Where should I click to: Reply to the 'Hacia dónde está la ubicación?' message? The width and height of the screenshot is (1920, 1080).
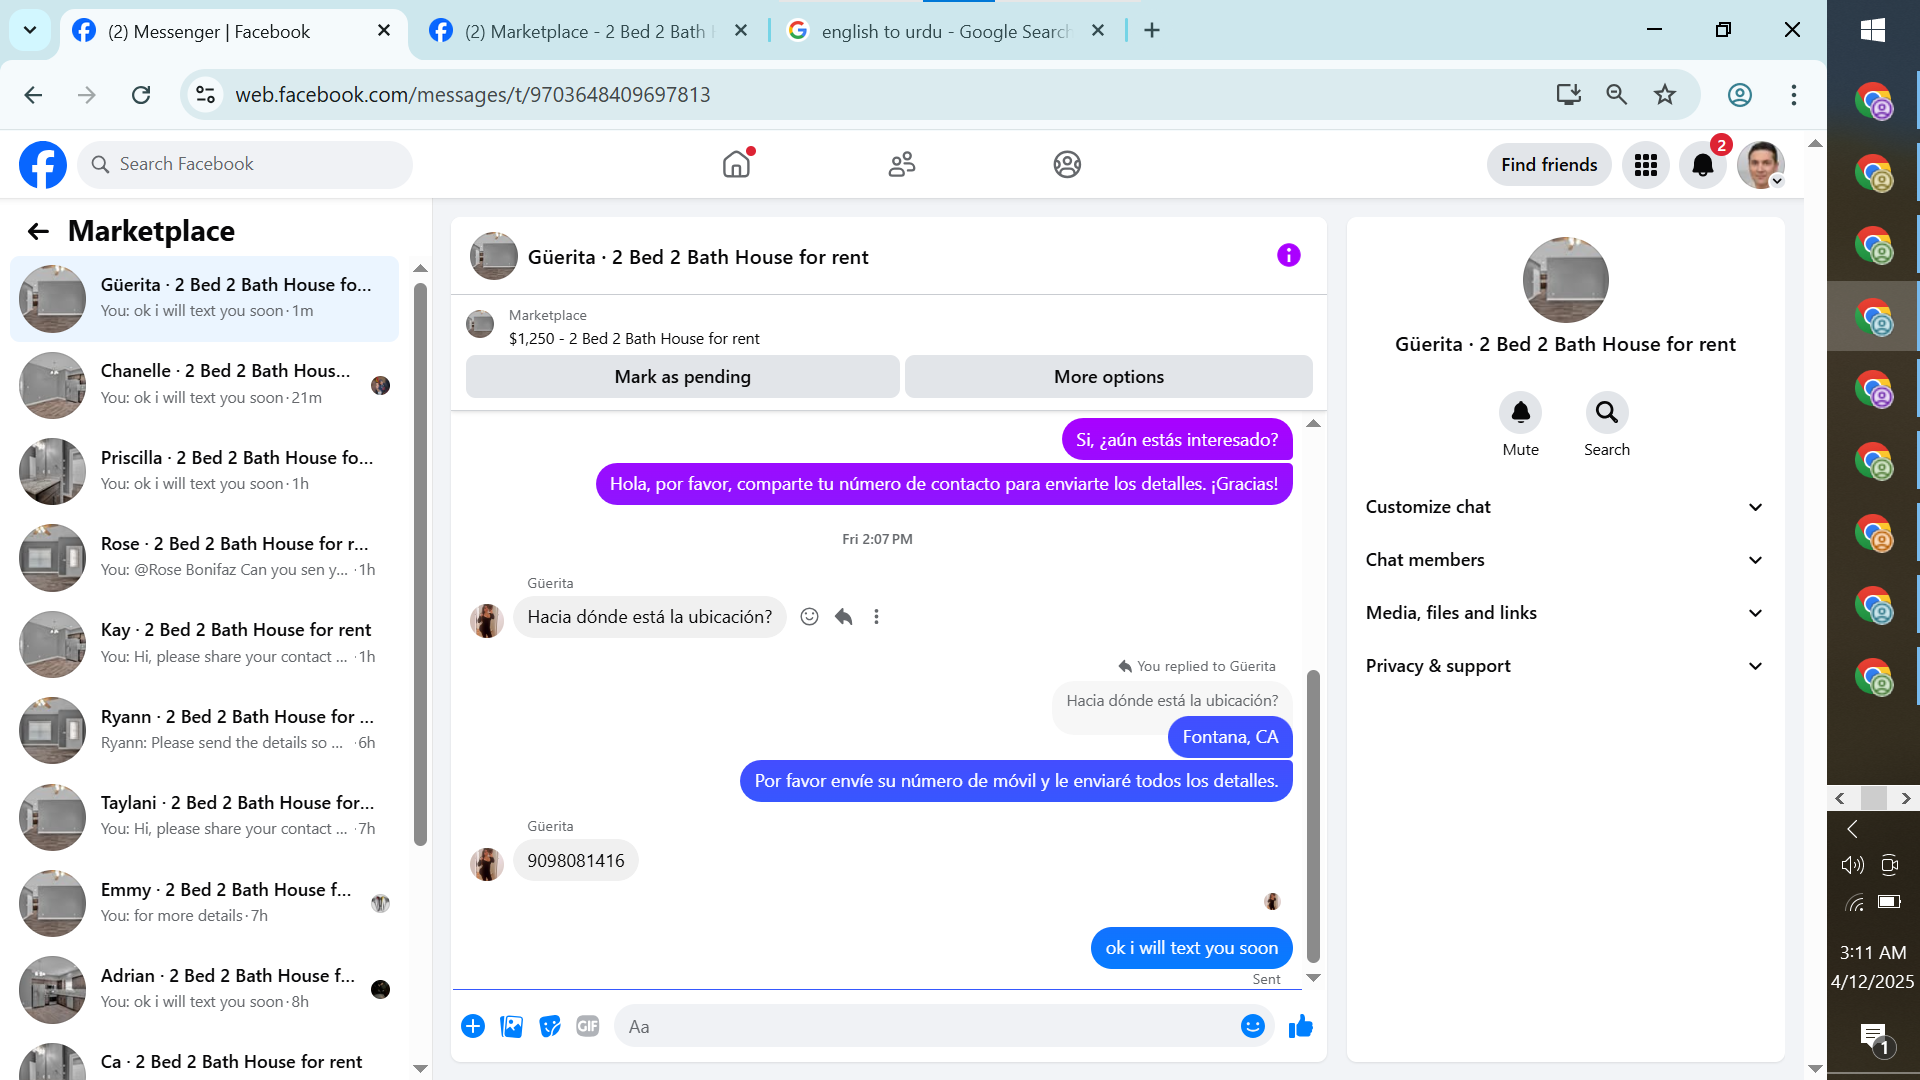(844, 617)
